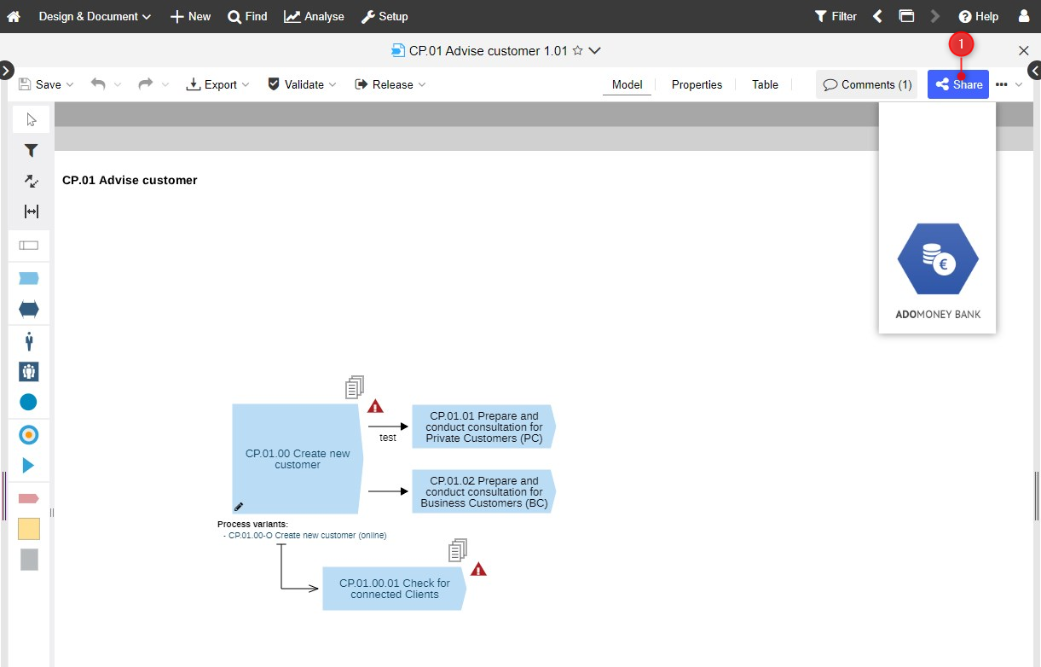Click the ADOMONEY BANK logo
This screenshot has height=667, width=1041.
point(937,271)
